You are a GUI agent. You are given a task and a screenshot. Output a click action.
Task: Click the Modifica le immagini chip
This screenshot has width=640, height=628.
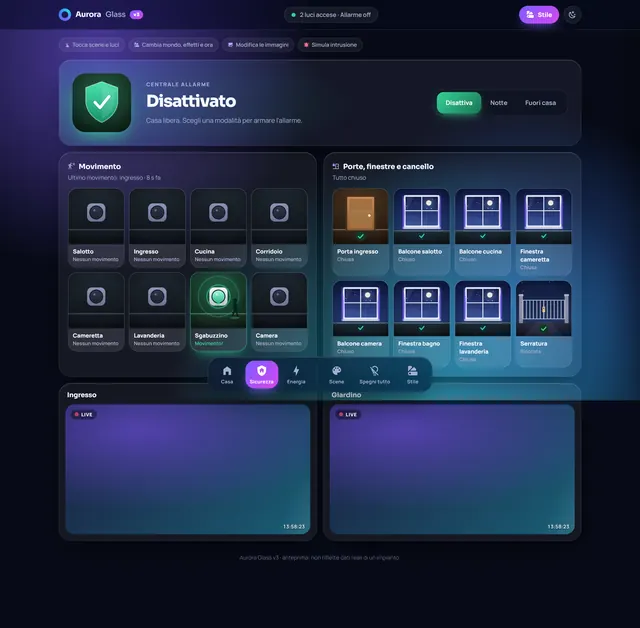[x=258, y=45]
